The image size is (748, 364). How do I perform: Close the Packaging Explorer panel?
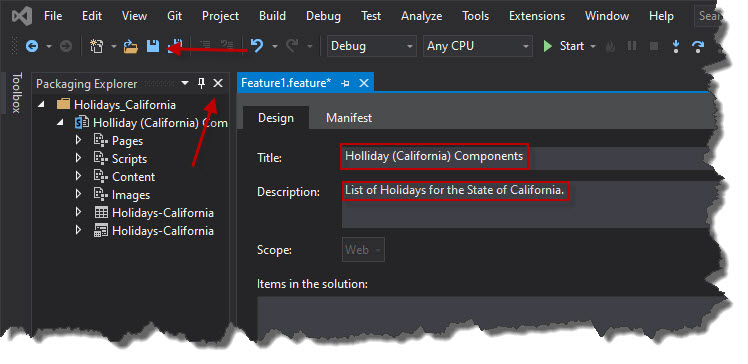pos(218,83)
